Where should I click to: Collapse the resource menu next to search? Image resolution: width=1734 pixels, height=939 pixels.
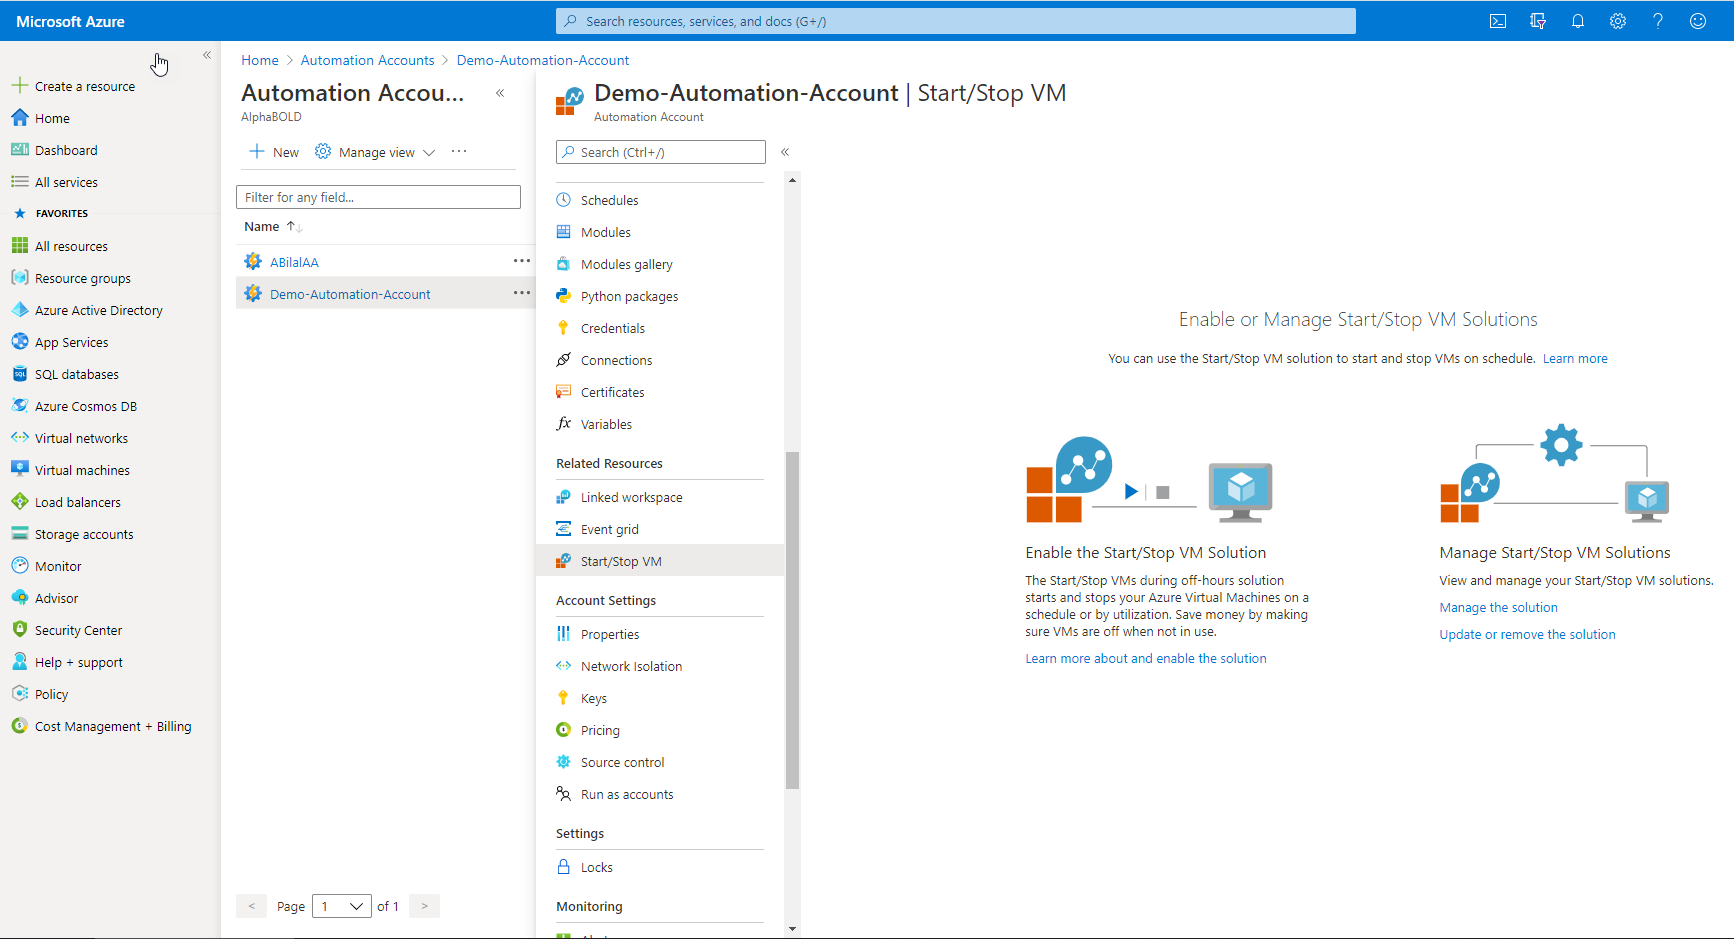pos(785,152)
